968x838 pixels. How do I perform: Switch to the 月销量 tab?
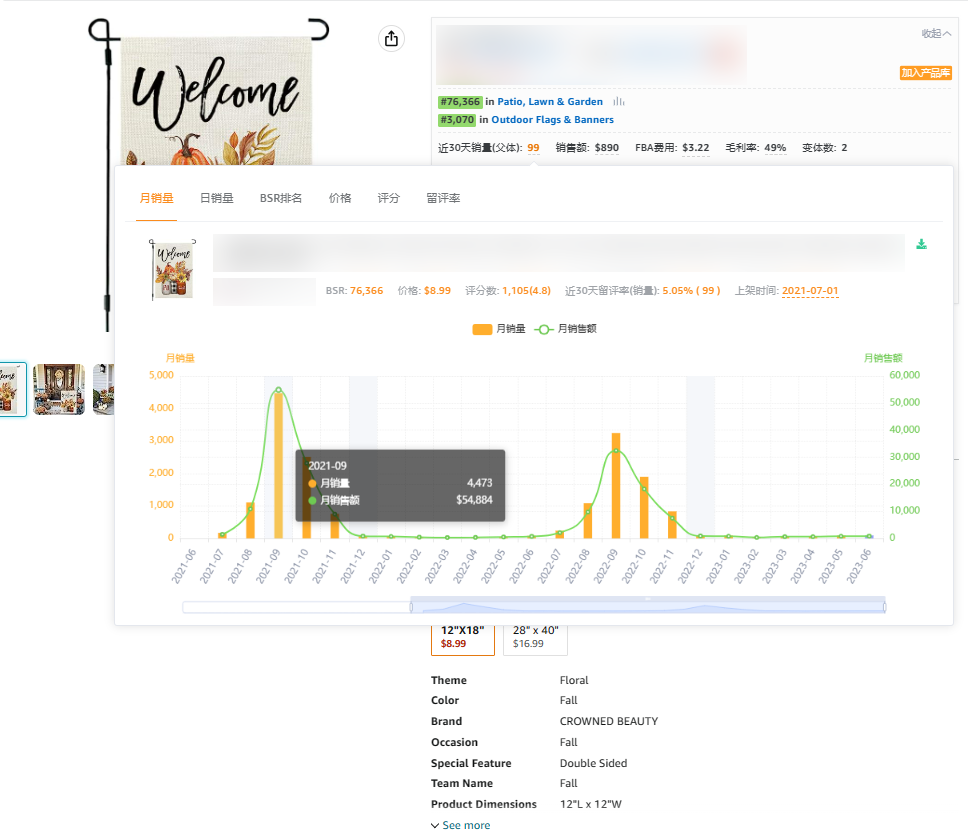click(x=156, y=198)
